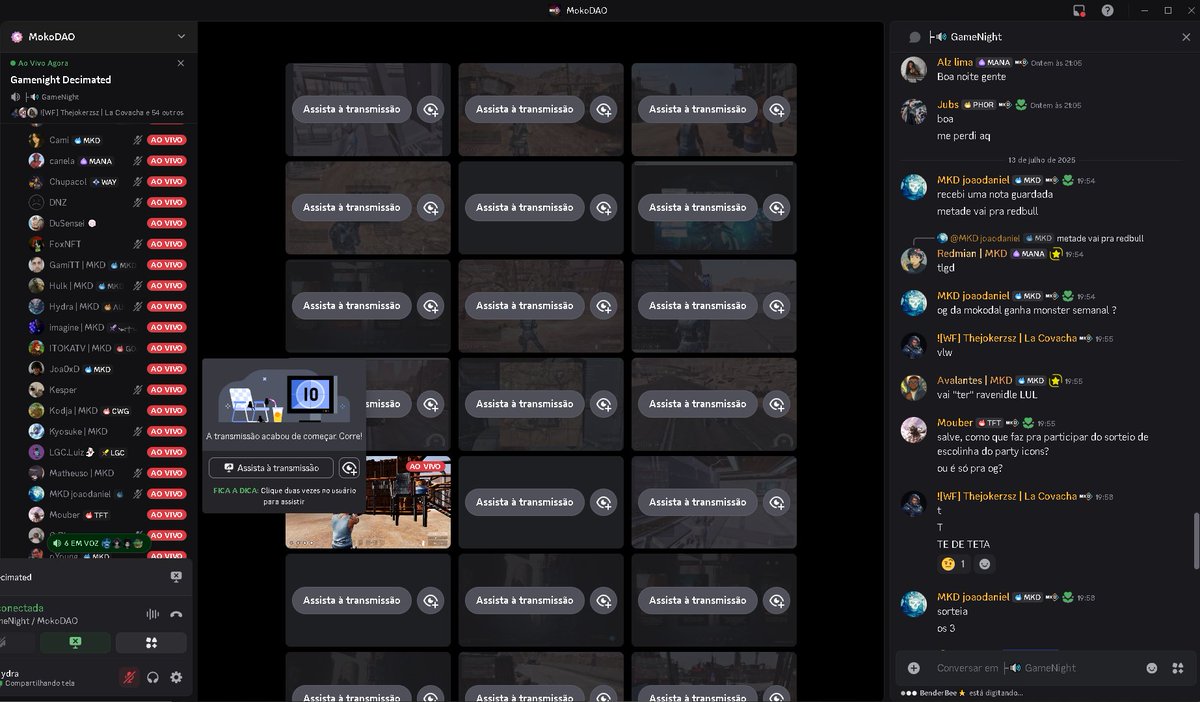Click the AO VIVO badge next to Cami
Screen dimensions: 1200x702
pos(167,140)
